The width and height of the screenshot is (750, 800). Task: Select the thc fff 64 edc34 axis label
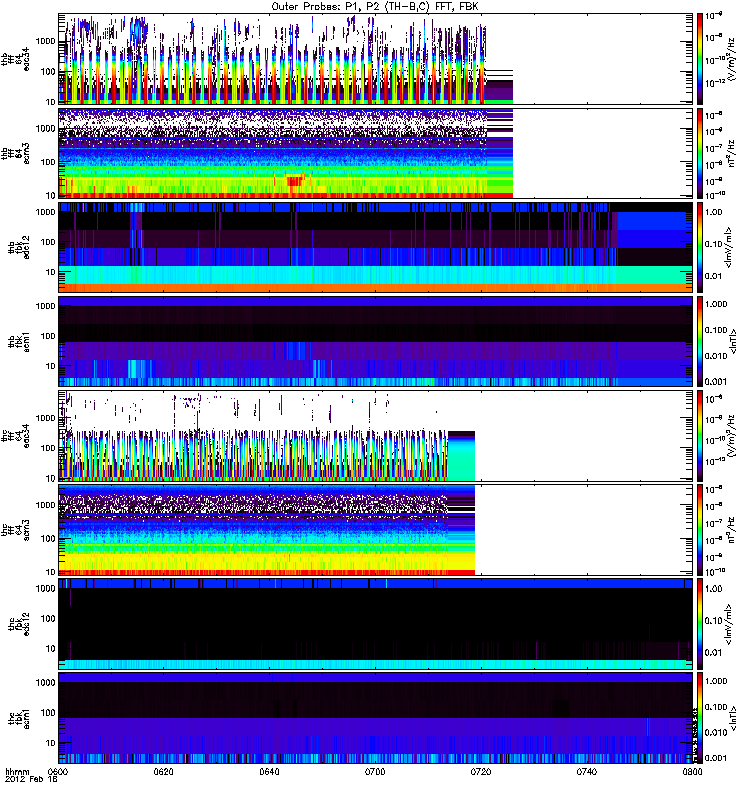[x=15, y=436]
